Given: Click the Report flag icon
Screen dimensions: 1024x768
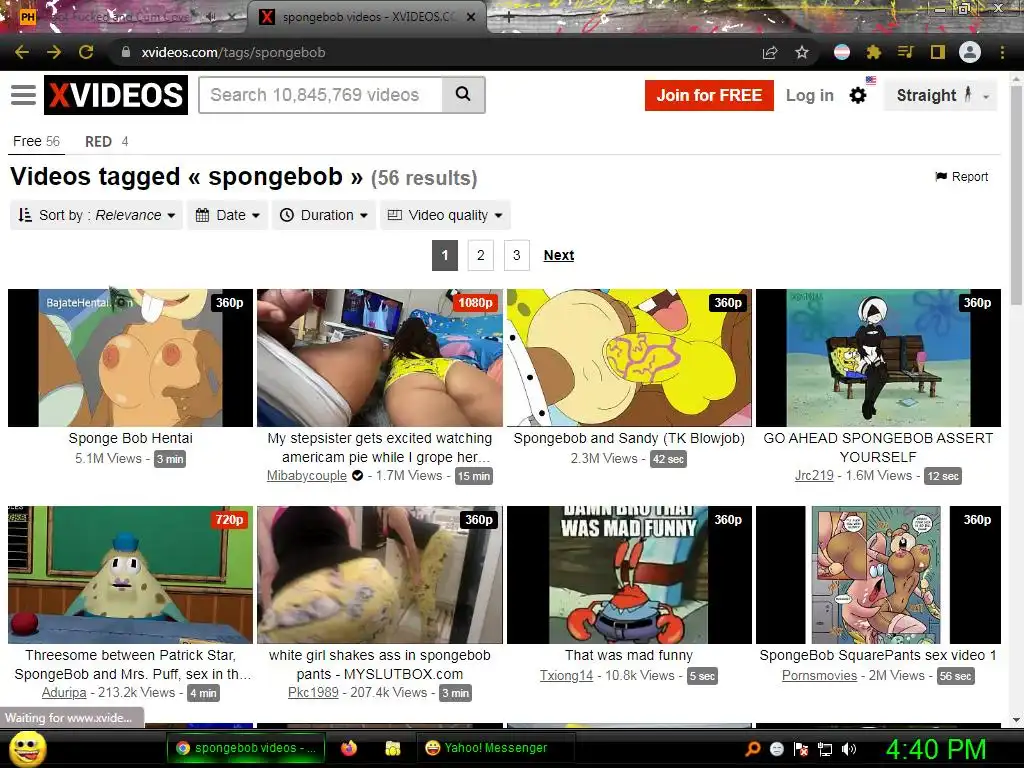Looking at the screenshot, I should pyautogui.click(x=941, y=176).
